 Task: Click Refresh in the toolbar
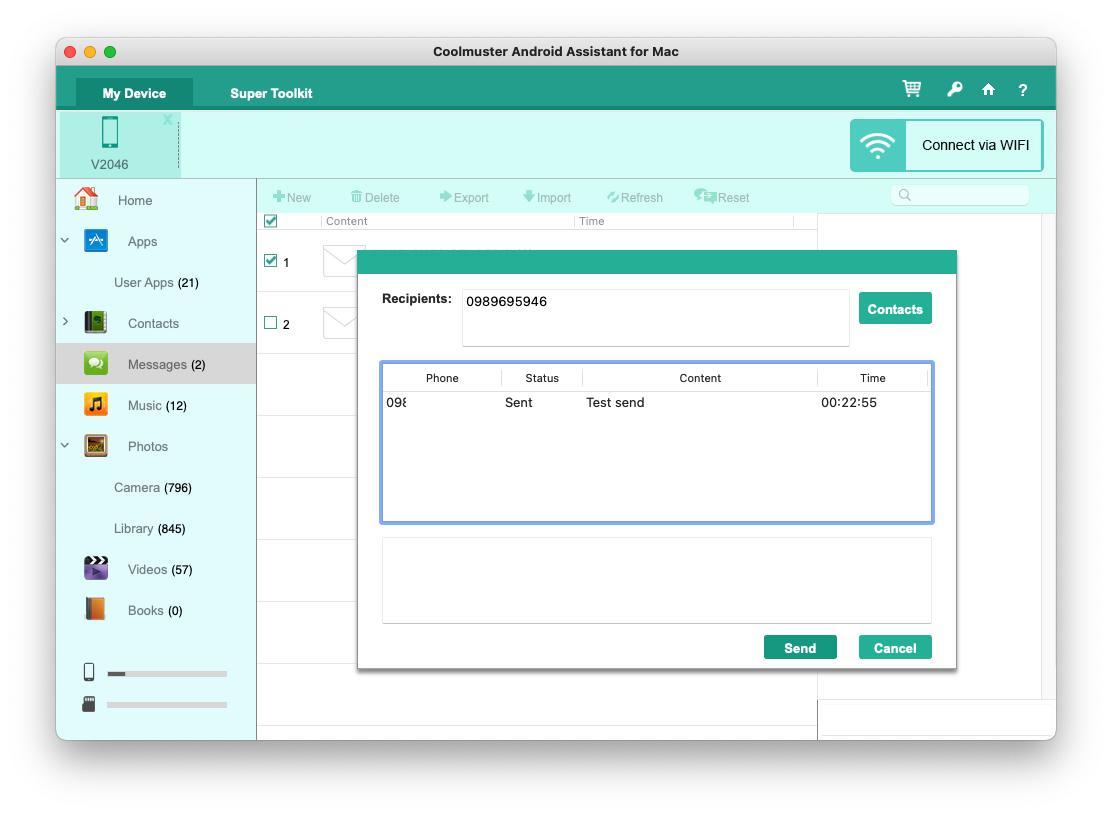point(635,197)
